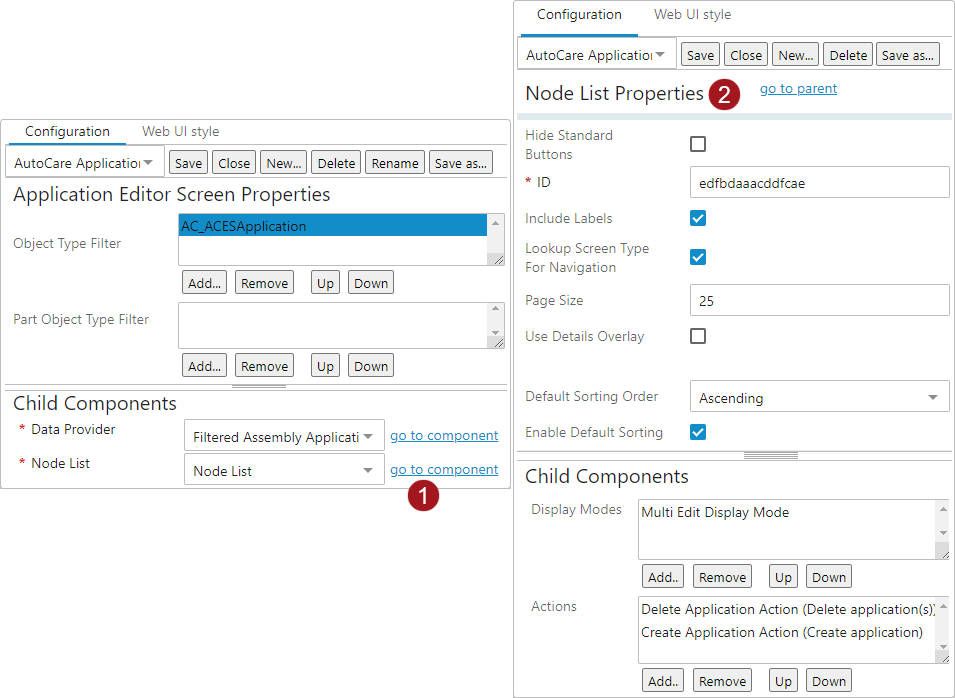955x698 pixels.
Task: Click Down under Part Object Type Filter
Action: (x=371, y=365)
